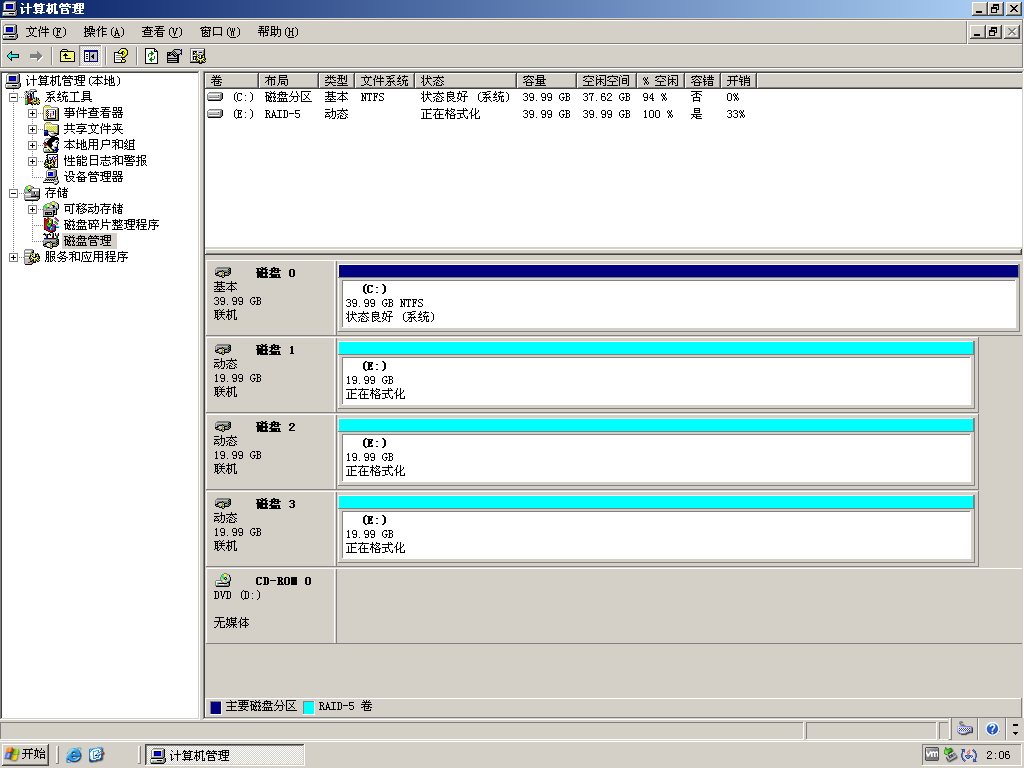Expand the 可移动存储 node

32,209
